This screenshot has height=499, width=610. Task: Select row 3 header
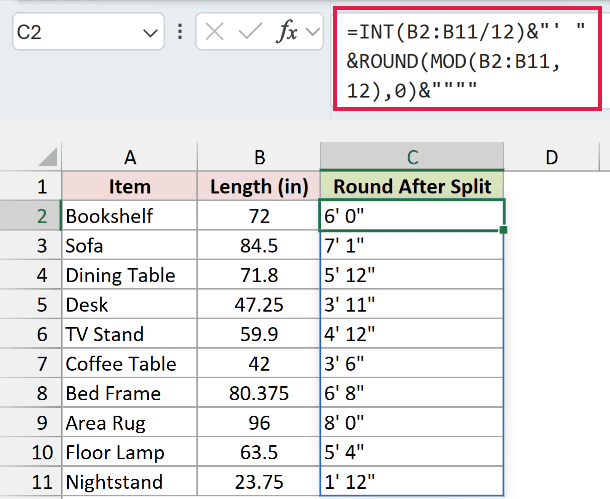(31, 245)
